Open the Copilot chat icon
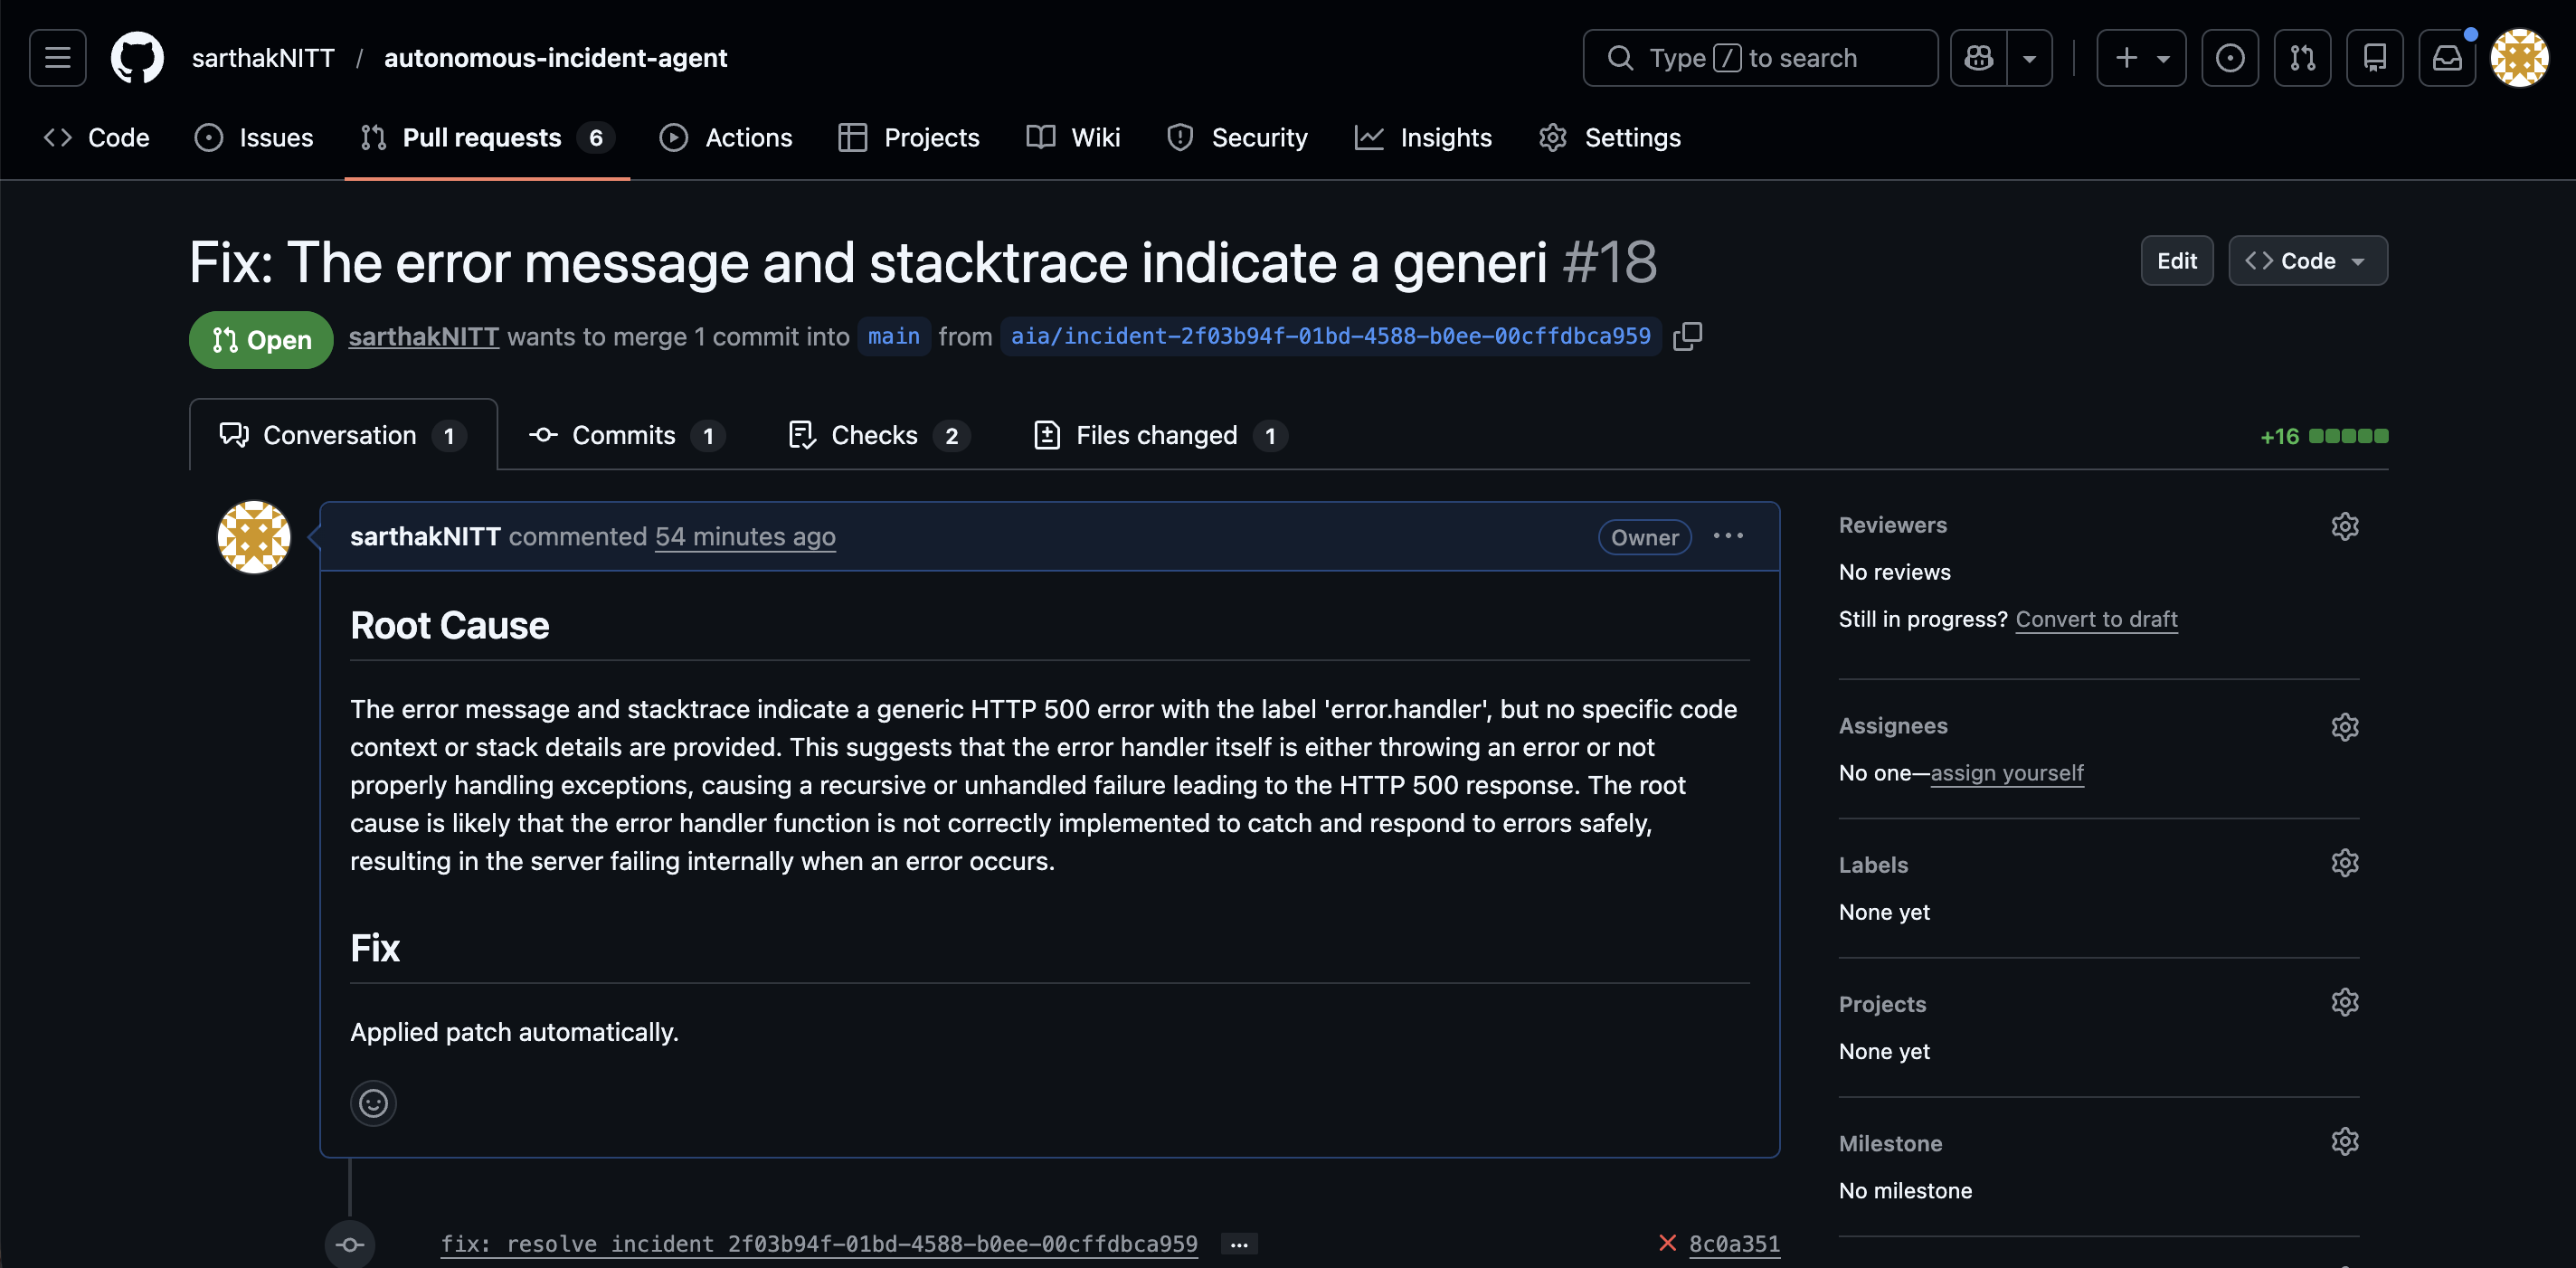The image size is (2576, 1268). [x=1979, y=58]
